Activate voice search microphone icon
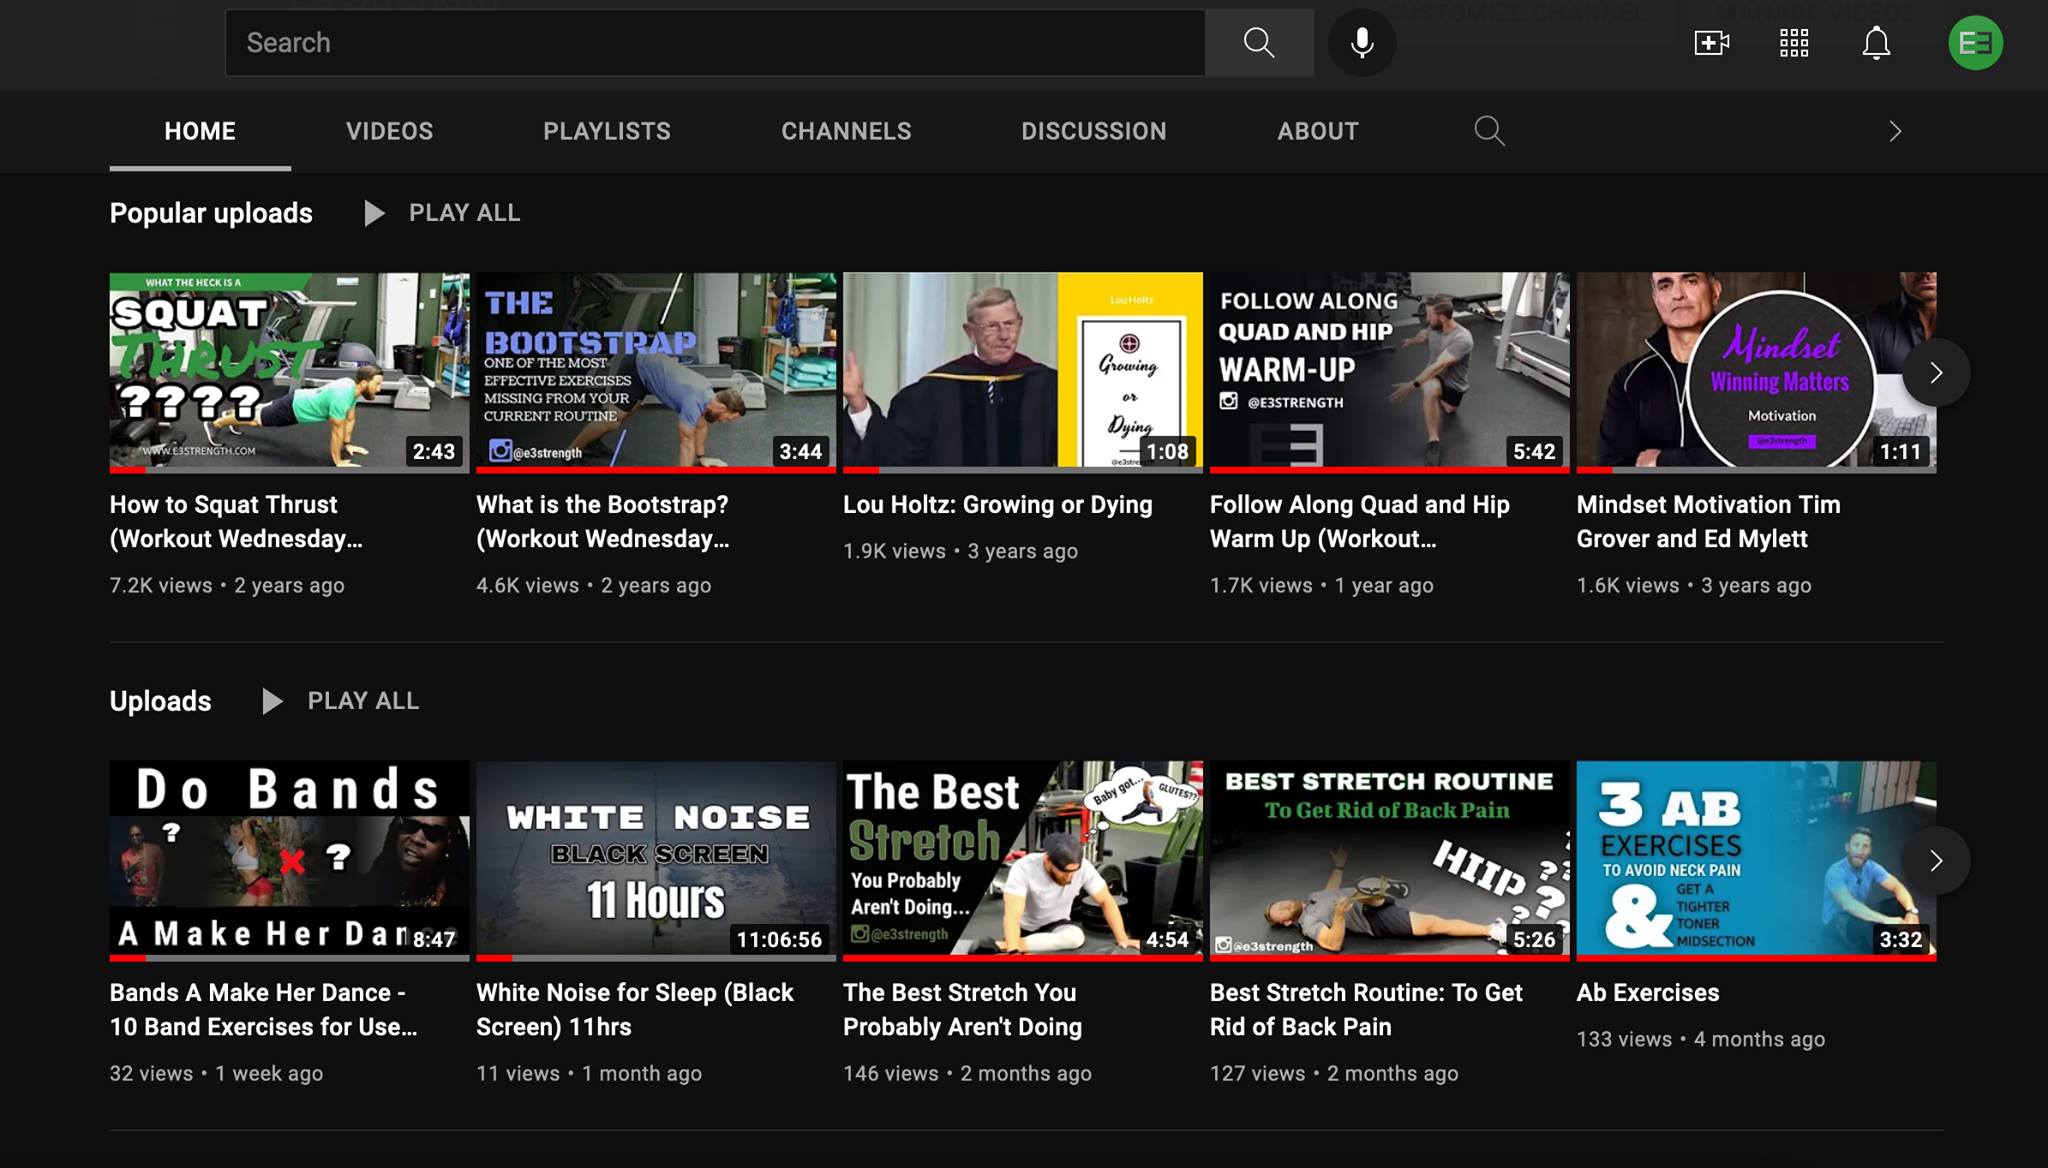 tap(1361, 43)
